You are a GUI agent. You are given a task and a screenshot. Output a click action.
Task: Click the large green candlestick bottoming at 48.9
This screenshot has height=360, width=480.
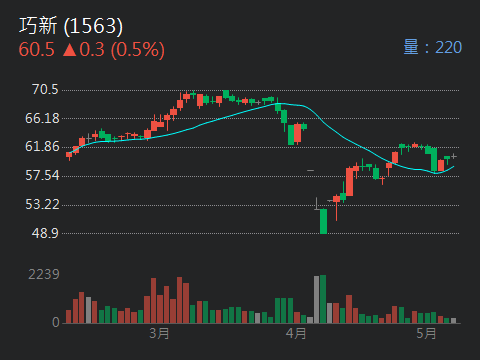323,221
